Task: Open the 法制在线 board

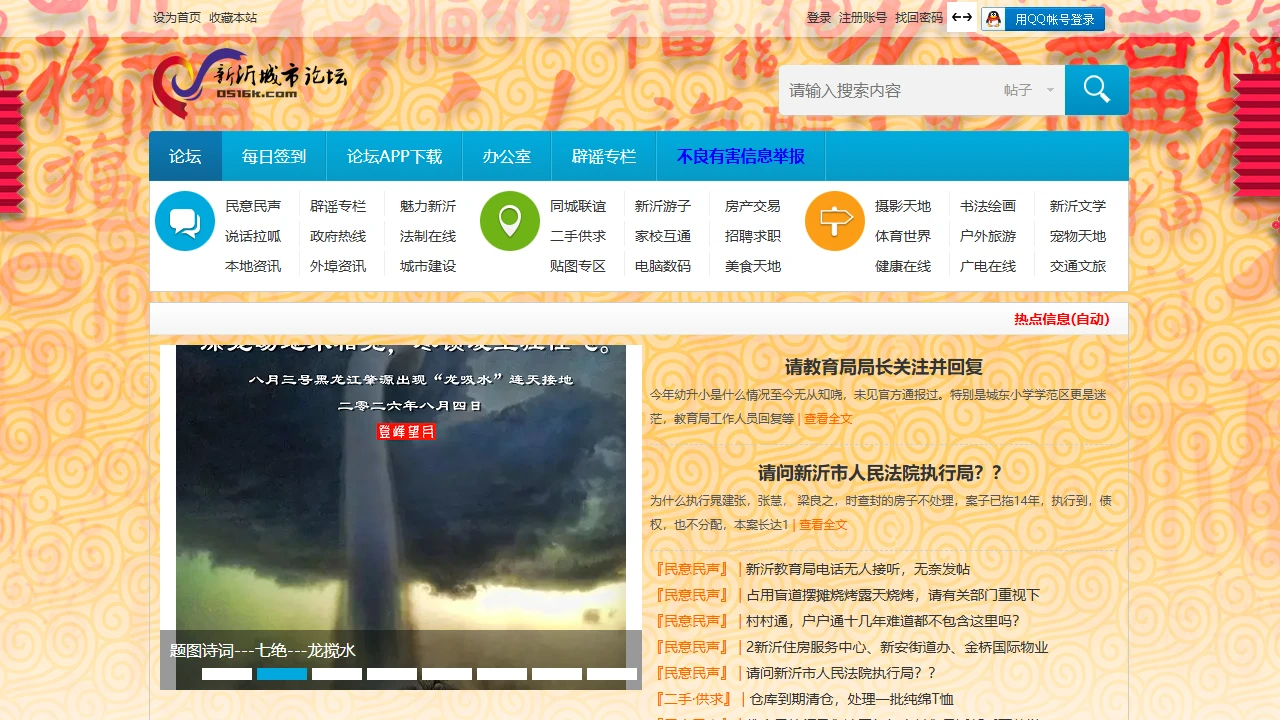Action: [x=428, y=236]
